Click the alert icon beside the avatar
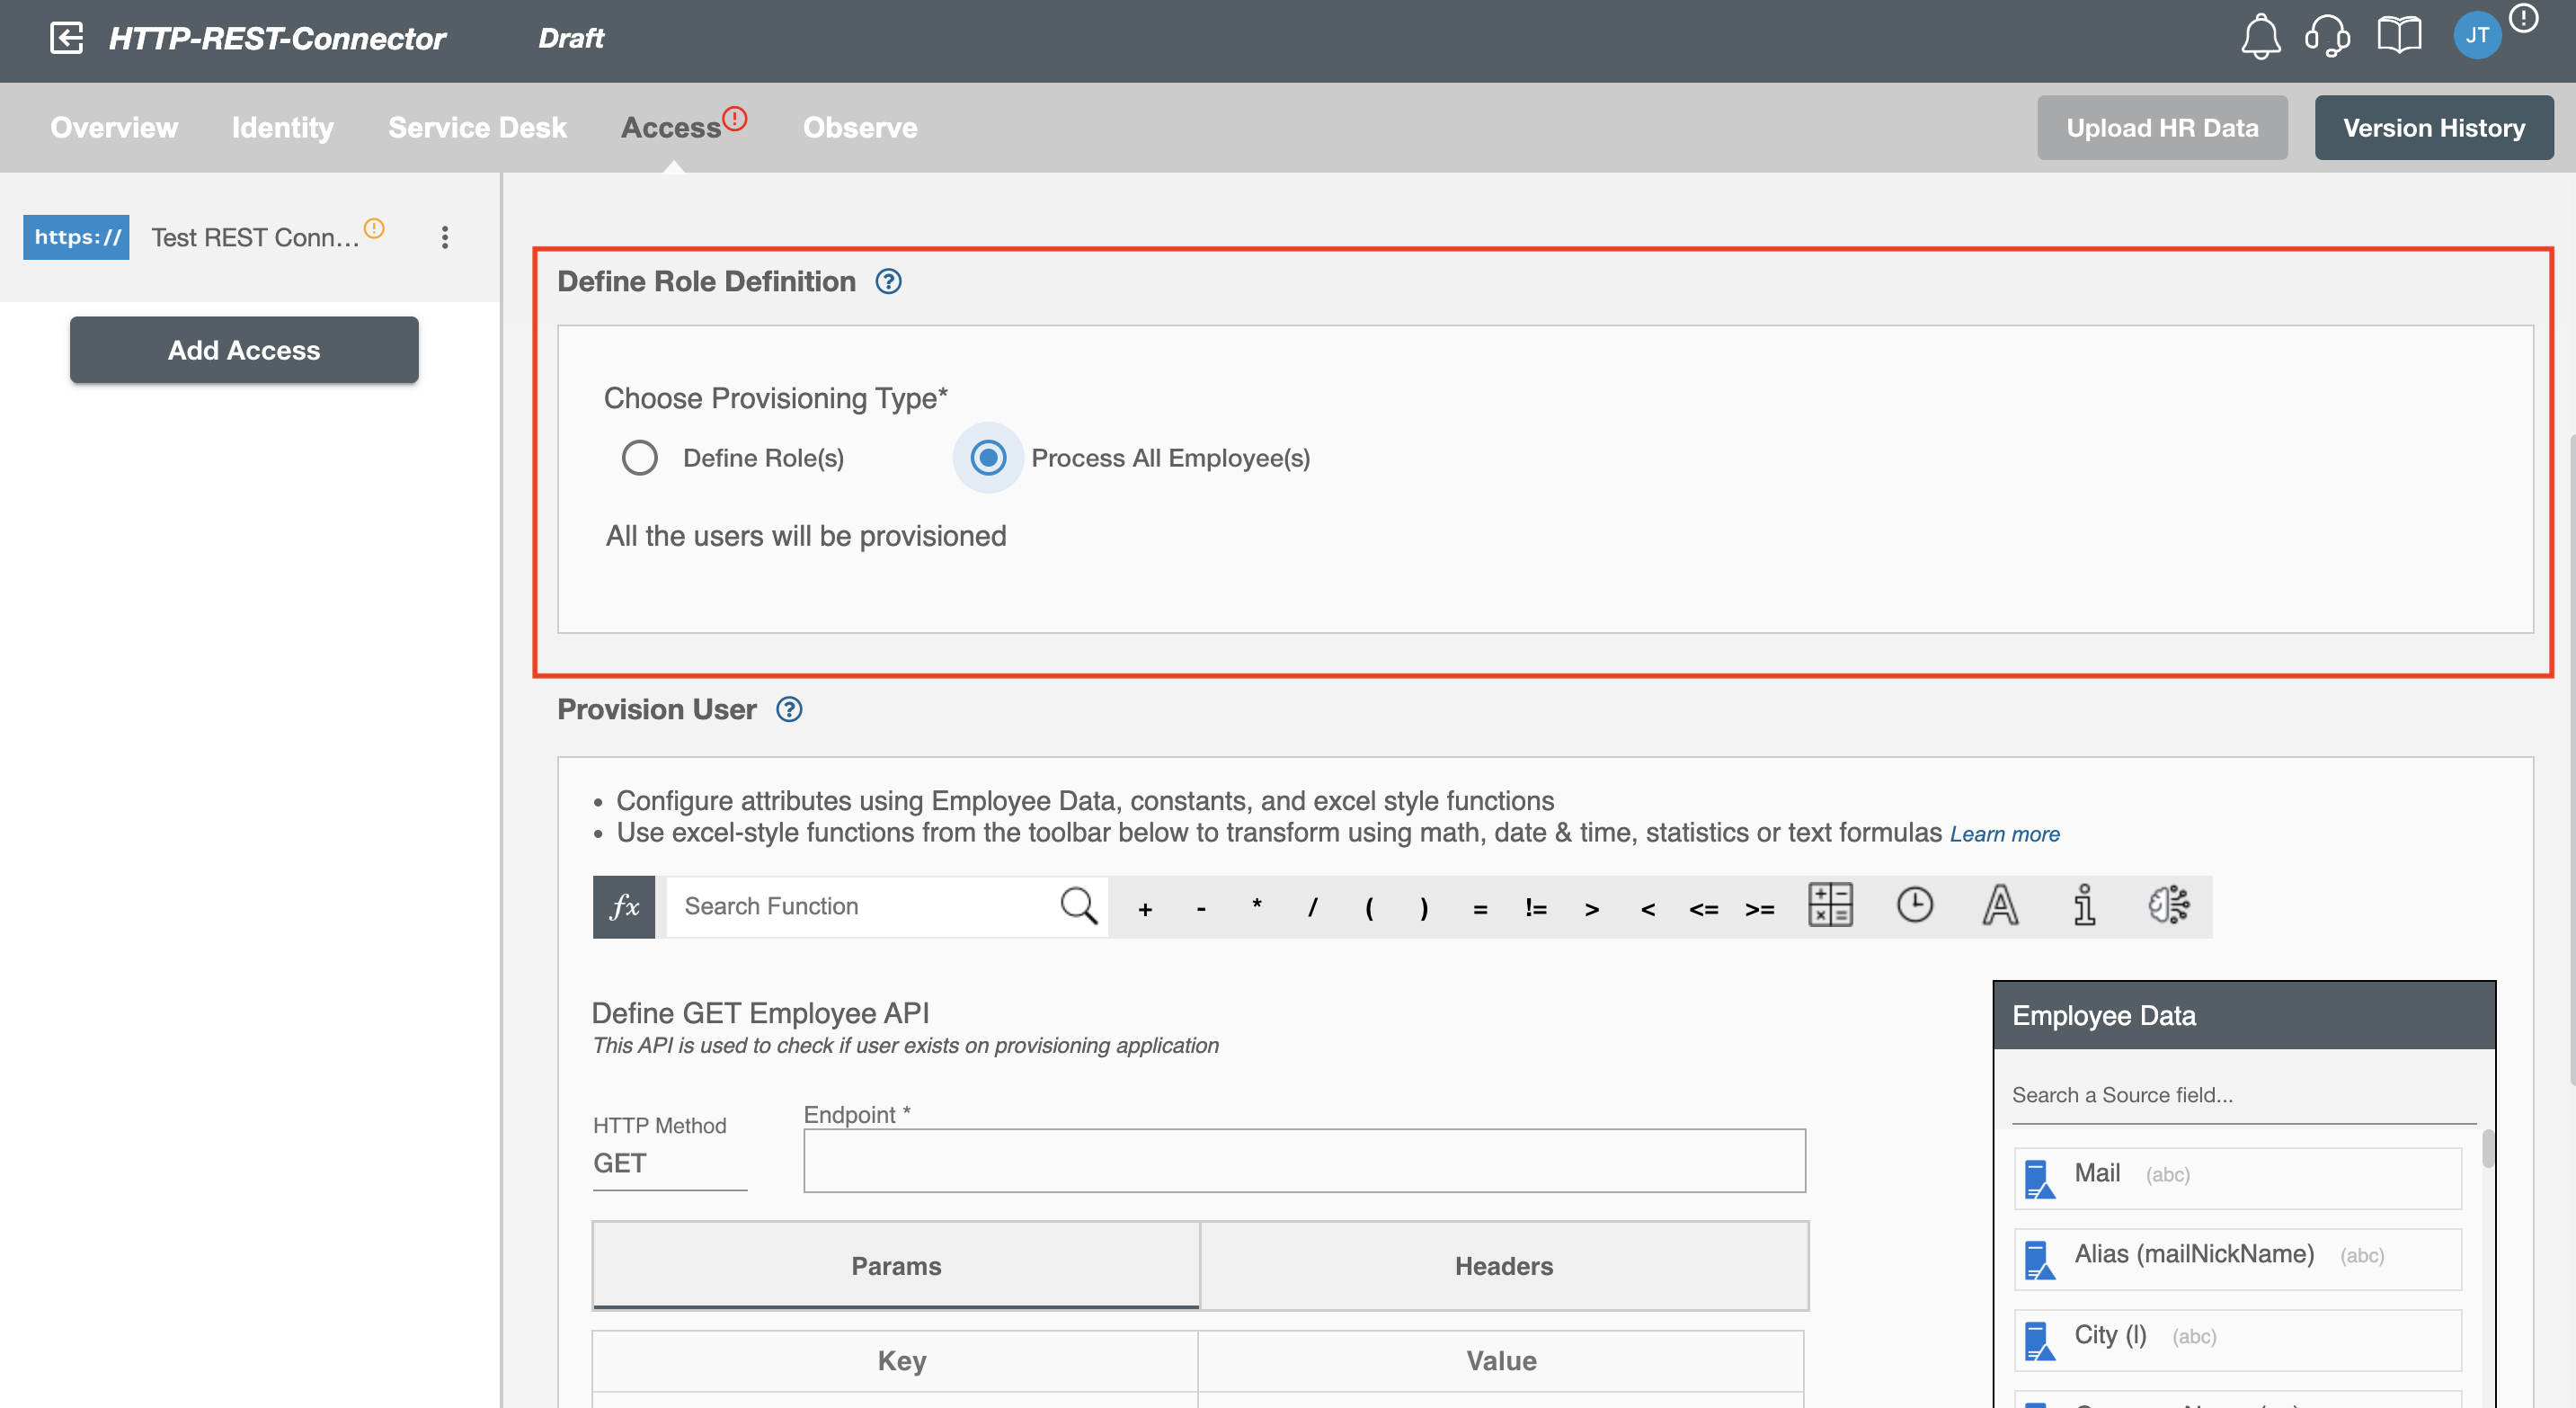The width and height of the screenshot is (2576, 1408). click(2524, 18)
